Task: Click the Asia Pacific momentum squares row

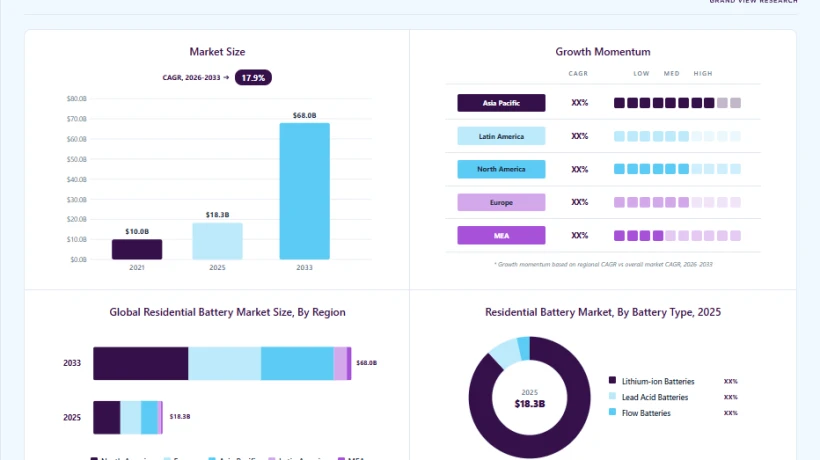Action: click(x=677, y=103)
